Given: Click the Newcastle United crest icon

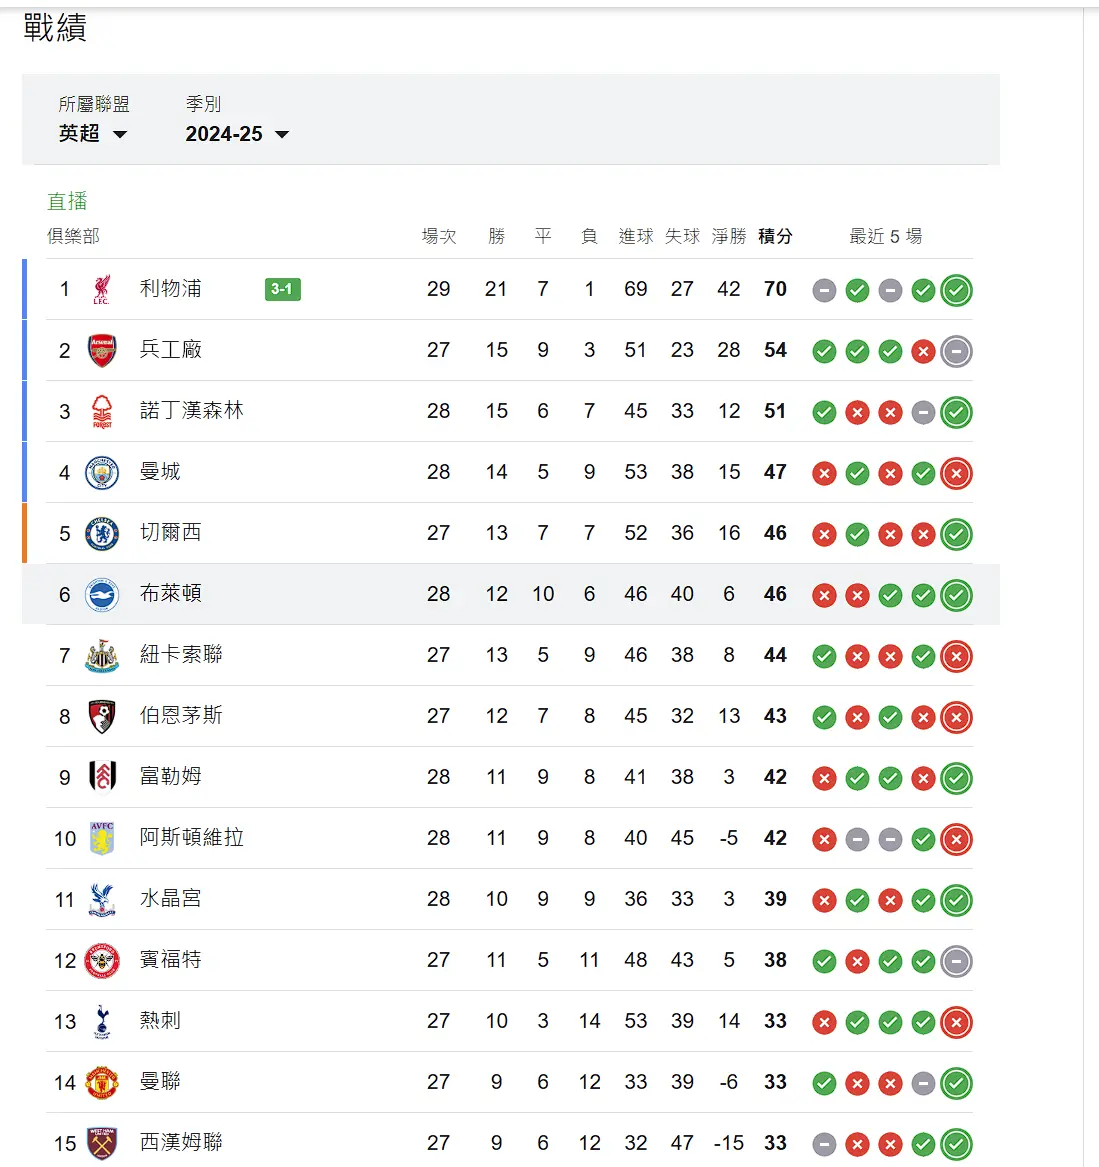Looking at the screenshot, I should tap(102, 656).
